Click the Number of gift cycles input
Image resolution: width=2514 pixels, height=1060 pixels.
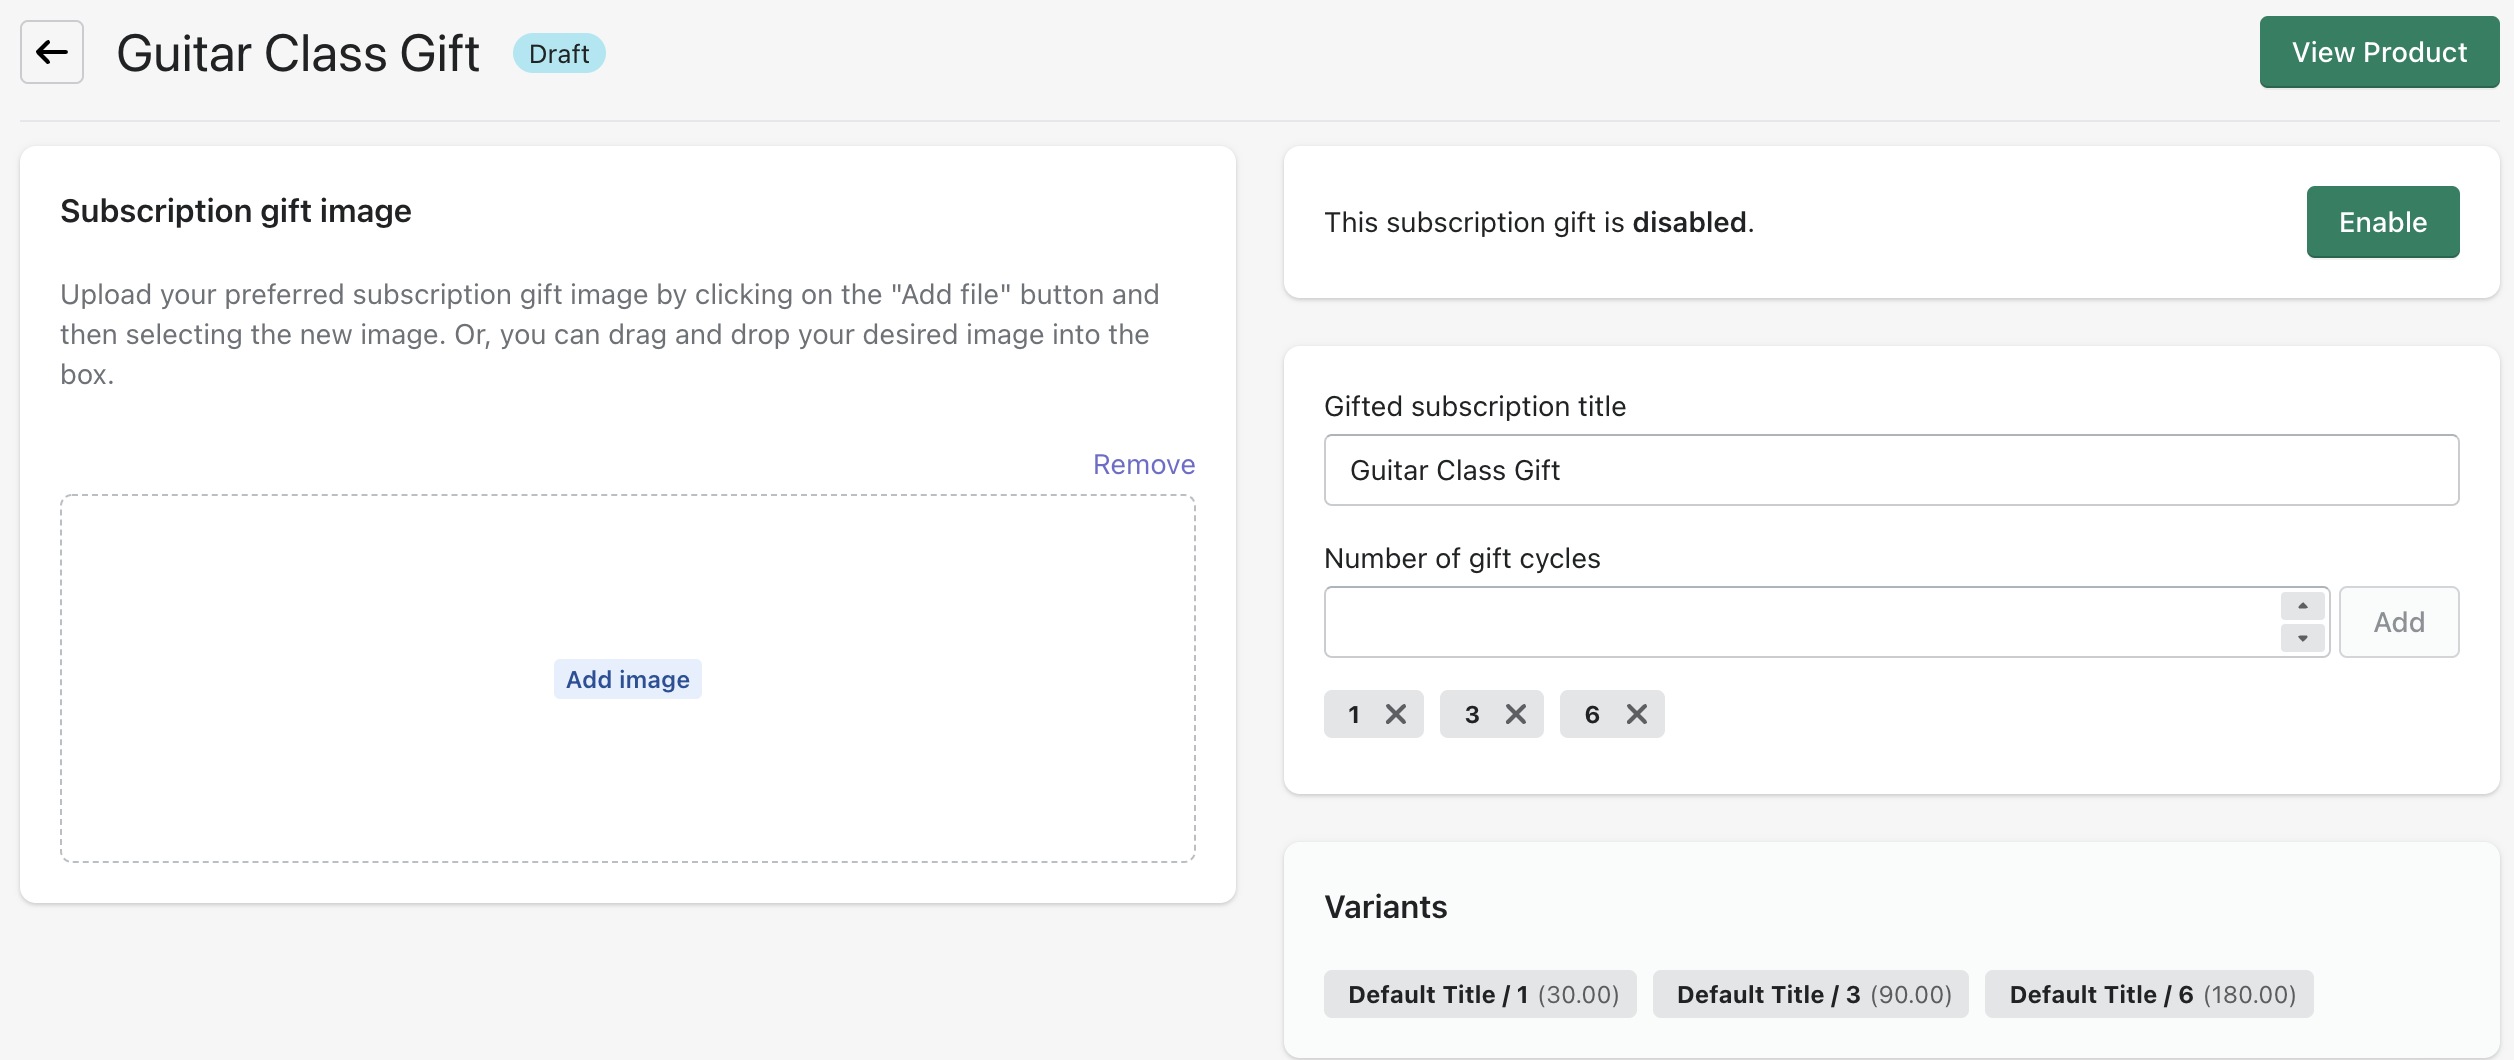tap(1800, 622)
